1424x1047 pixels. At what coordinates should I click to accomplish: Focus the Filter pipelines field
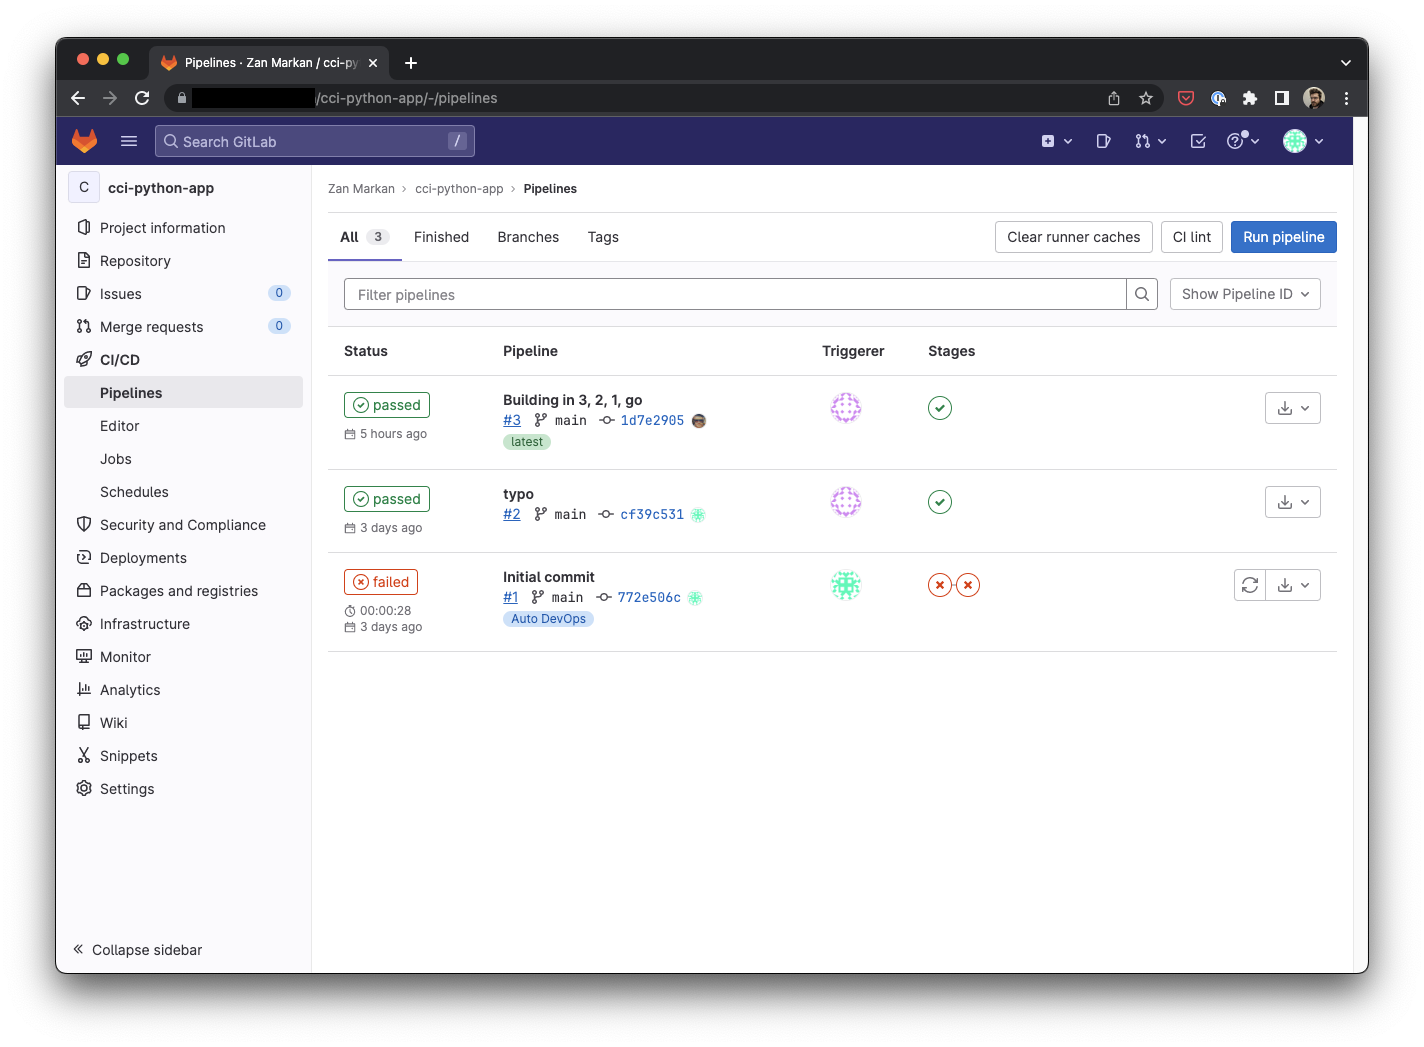click(x=735, y=294)
